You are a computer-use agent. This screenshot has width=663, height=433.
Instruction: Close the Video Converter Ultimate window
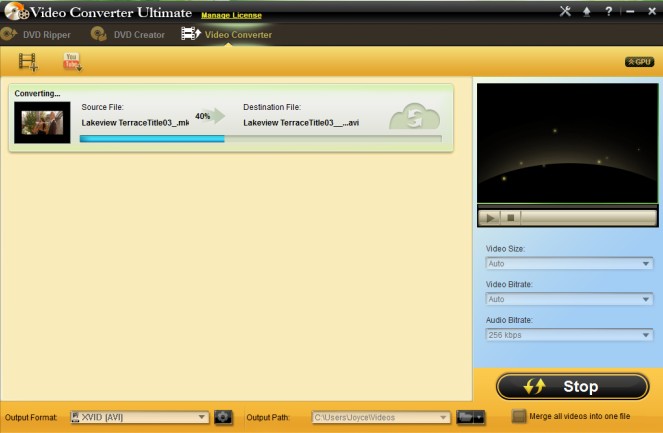[652, 11]
